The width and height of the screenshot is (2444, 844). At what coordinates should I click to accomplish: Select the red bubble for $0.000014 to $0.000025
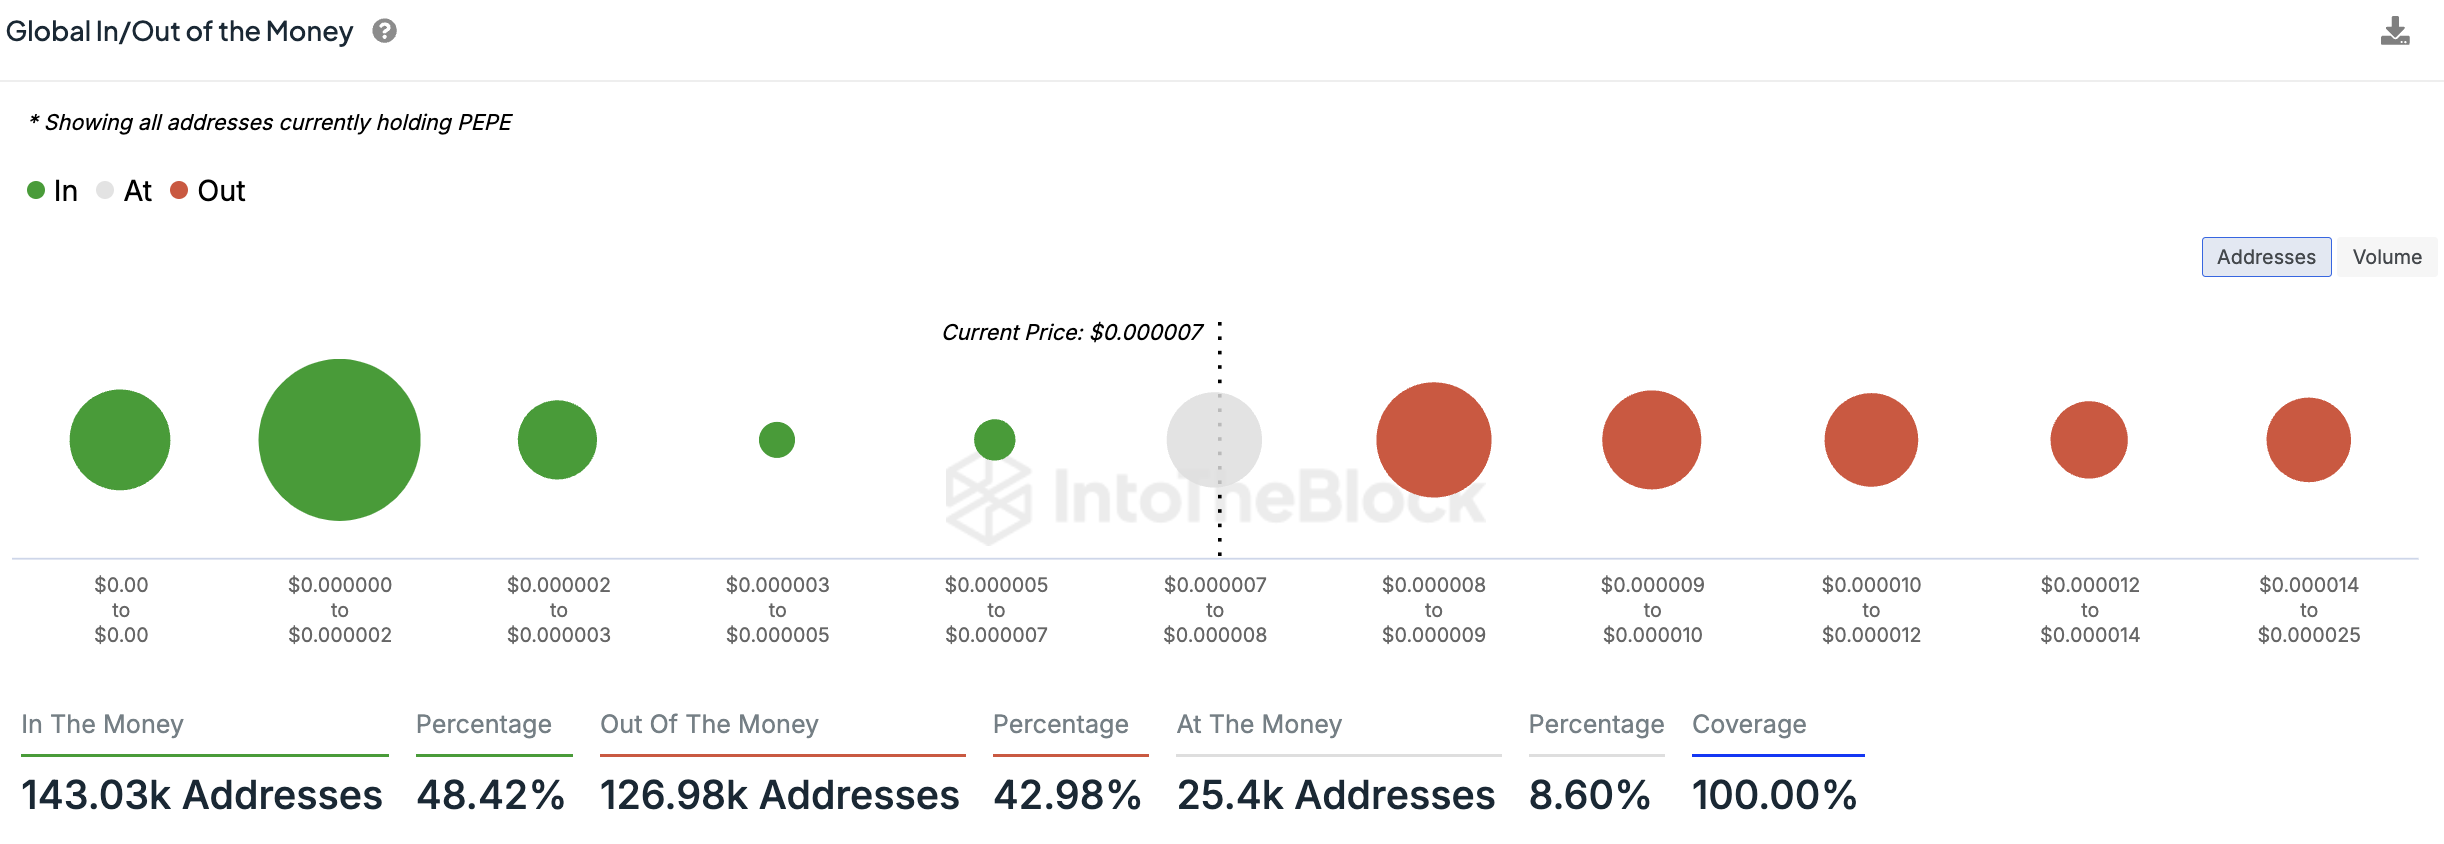coord(2308,440)
